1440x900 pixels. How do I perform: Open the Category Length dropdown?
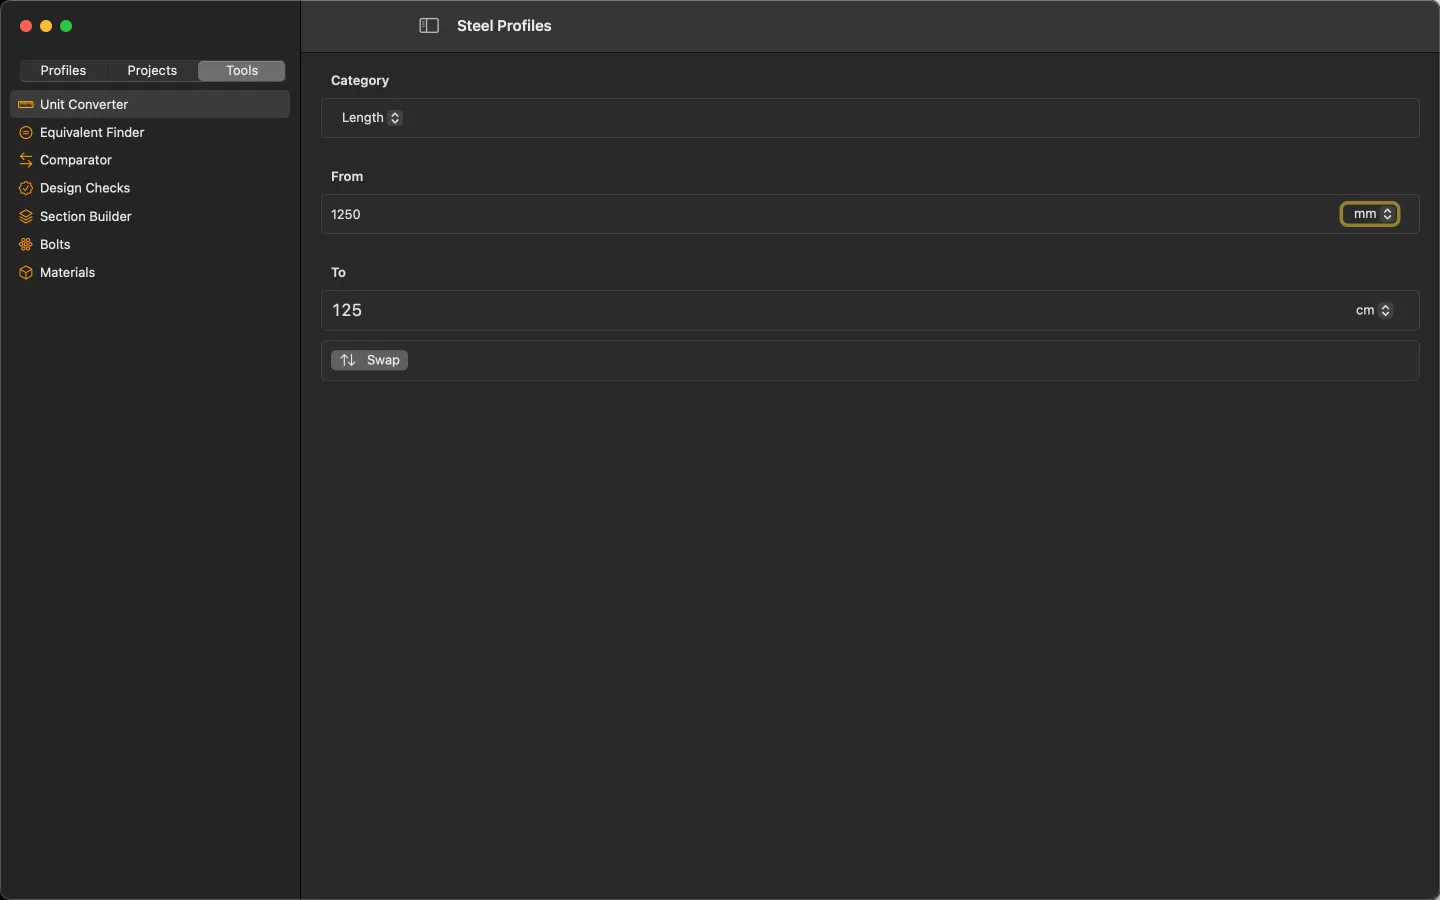click(x=371, y=118)
